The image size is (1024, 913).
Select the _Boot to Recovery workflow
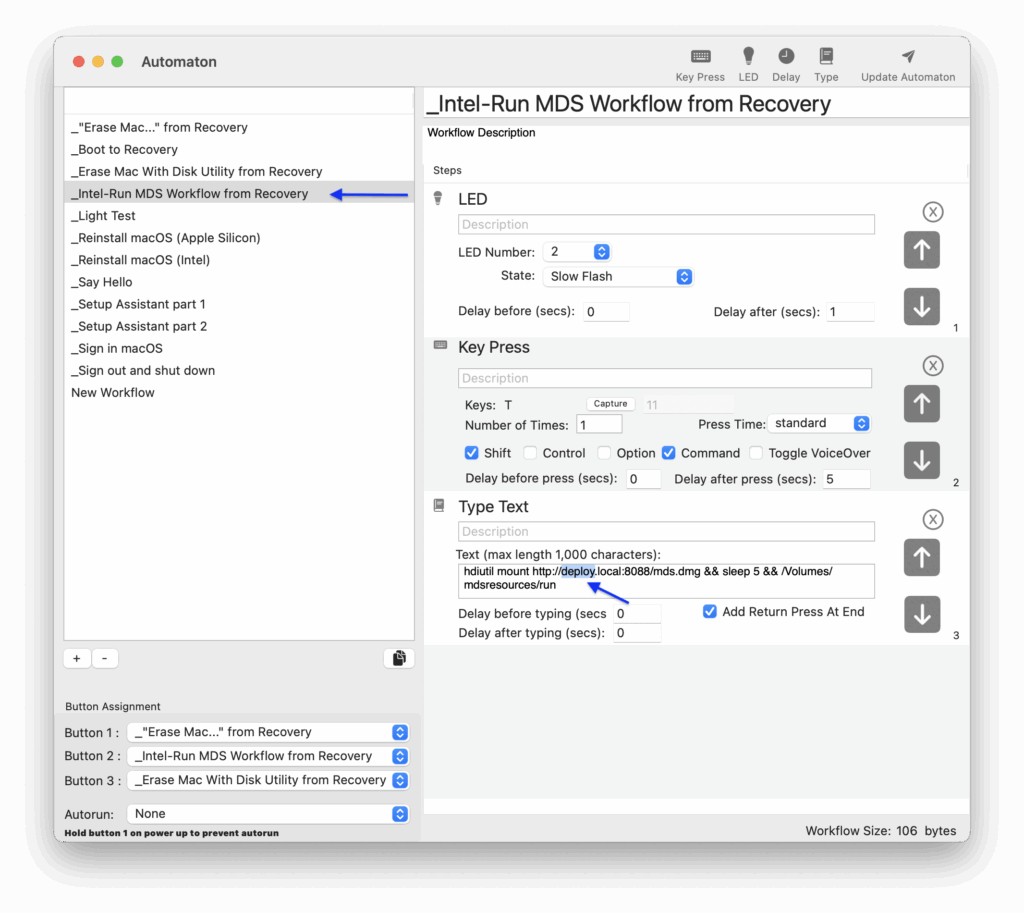[x=239, y=150]
